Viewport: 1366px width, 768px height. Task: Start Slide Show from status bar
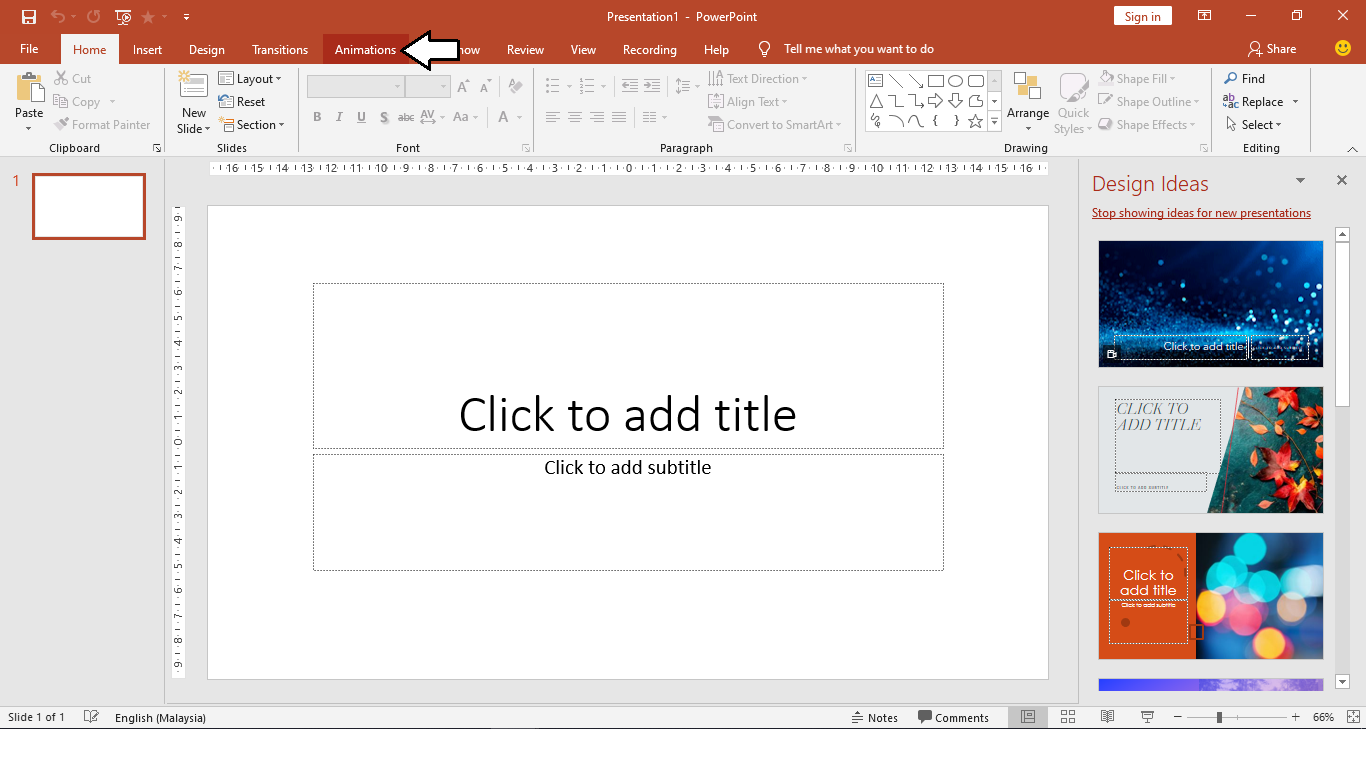click(1146, 717)
